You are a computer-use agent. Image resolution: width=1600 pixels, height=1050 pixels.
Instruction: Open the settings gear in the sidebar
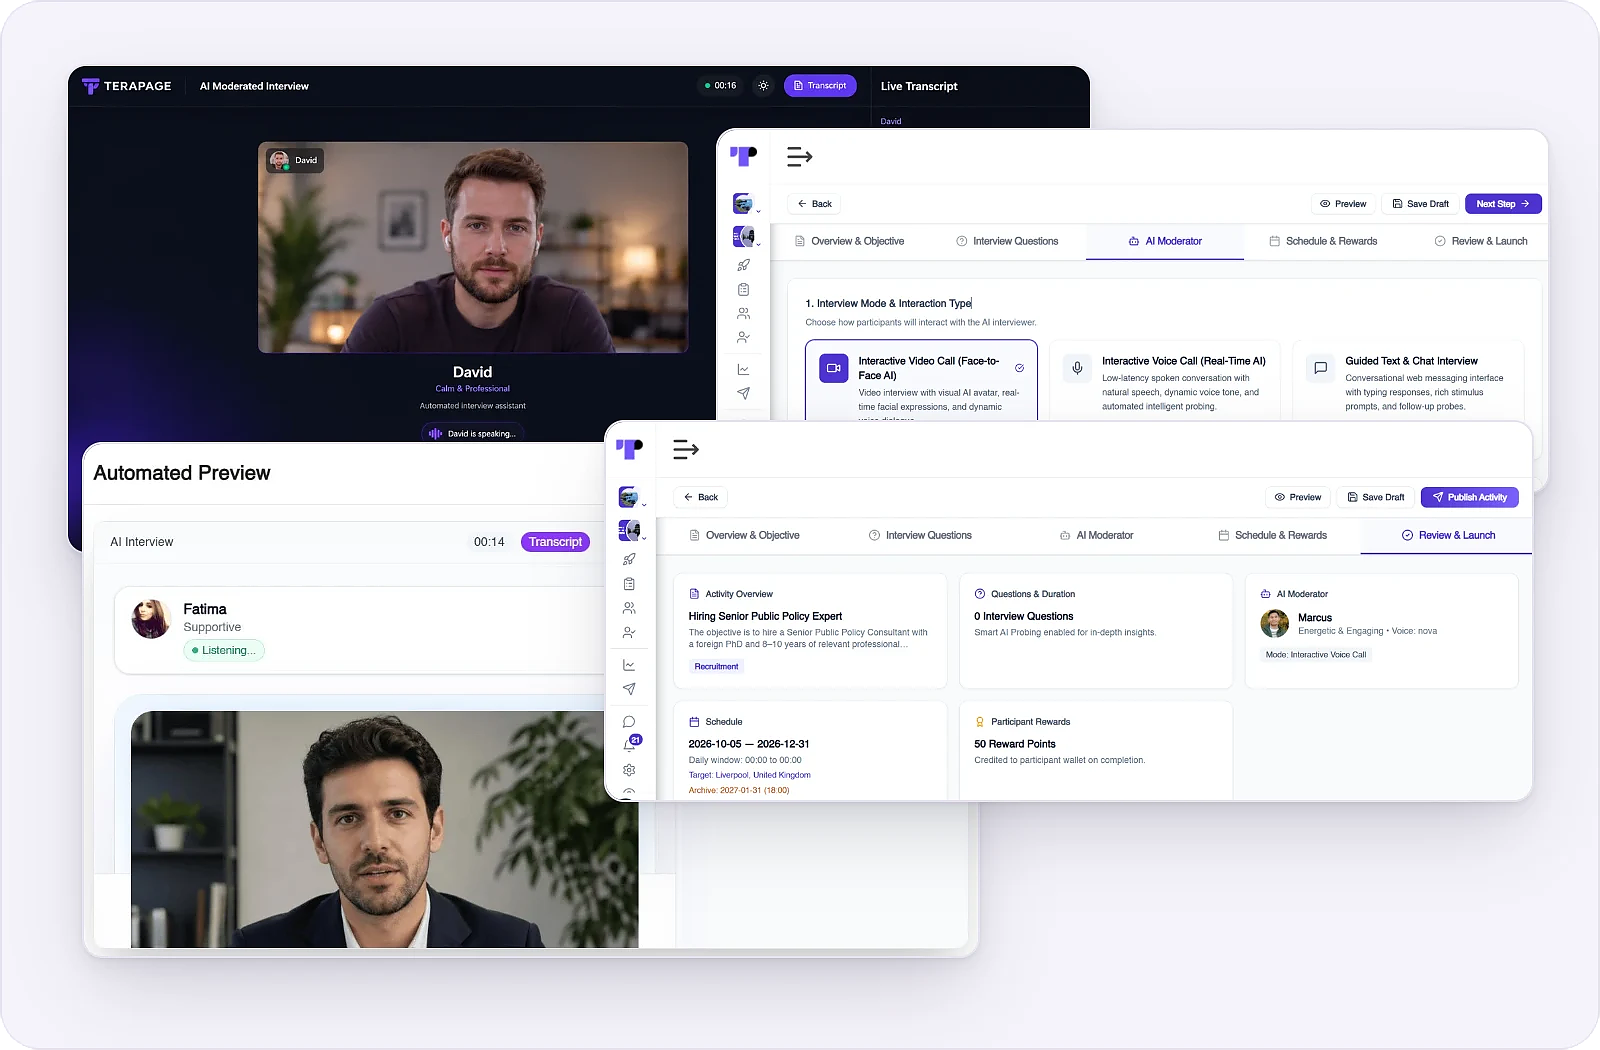(629, 770)
